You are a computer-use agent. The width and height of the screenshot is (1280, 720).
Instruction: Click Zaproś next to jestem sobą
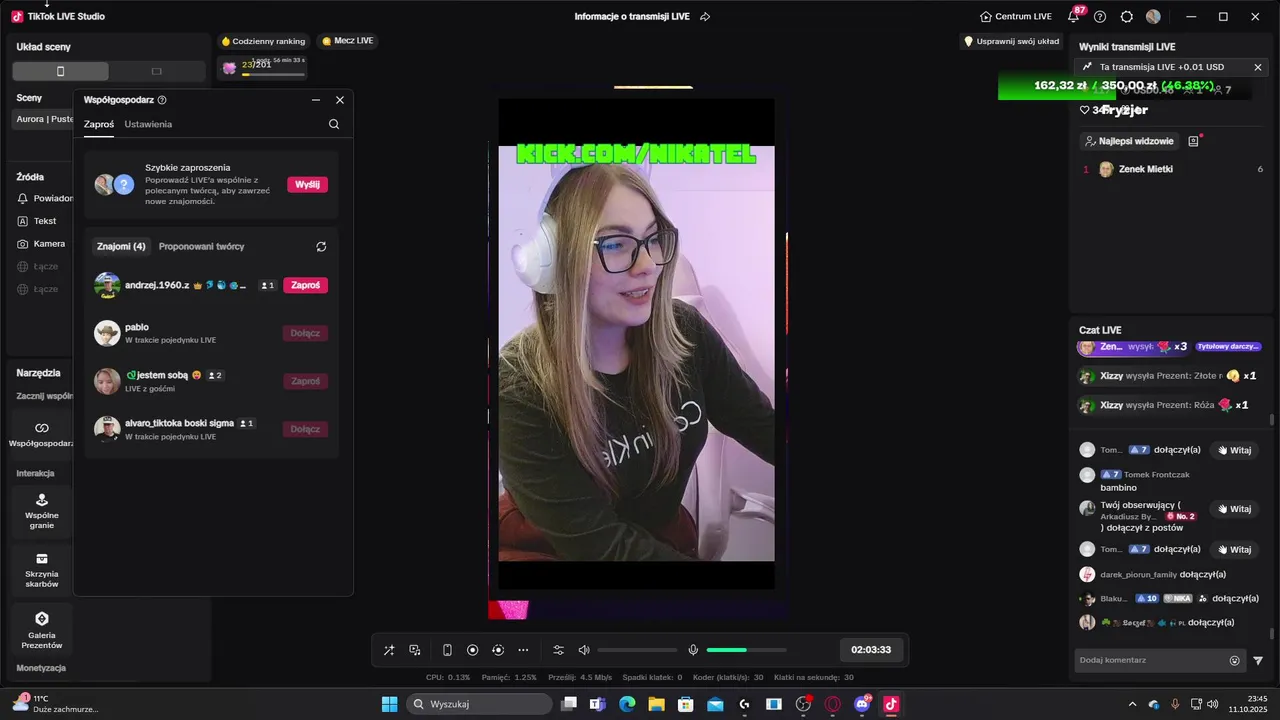(x=305, y=381)
